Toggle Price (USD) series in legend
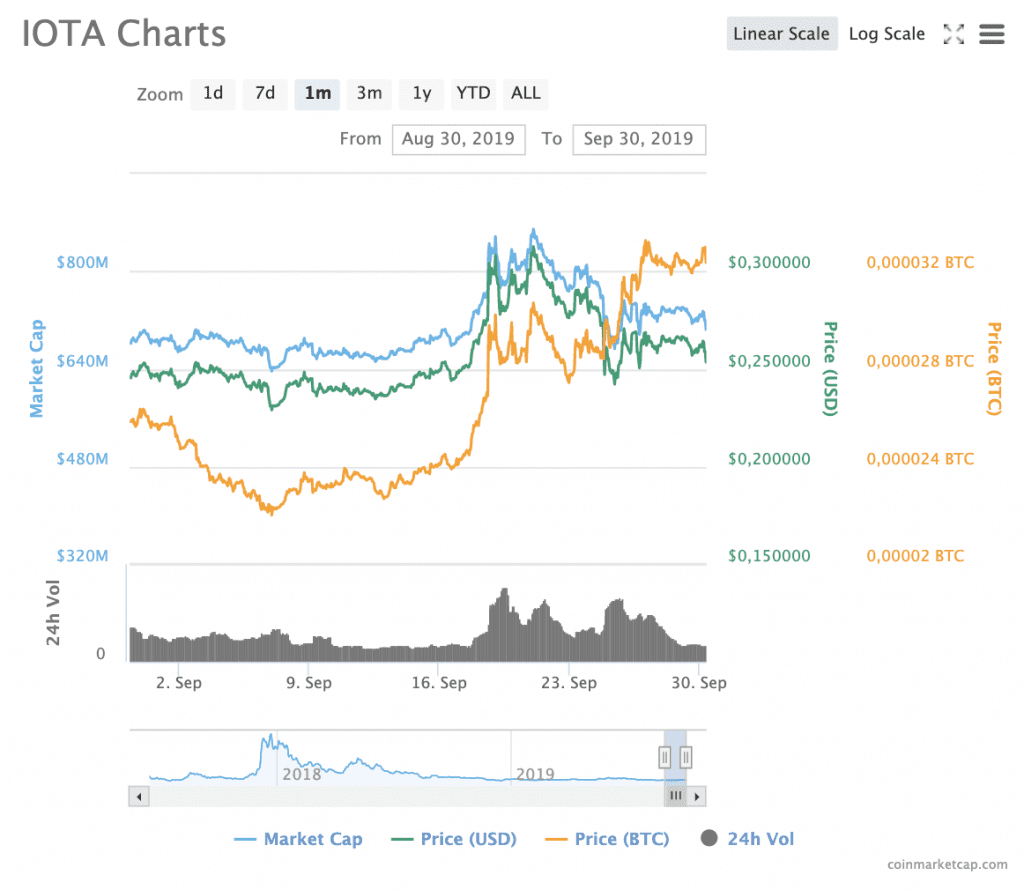 (454, 839)
